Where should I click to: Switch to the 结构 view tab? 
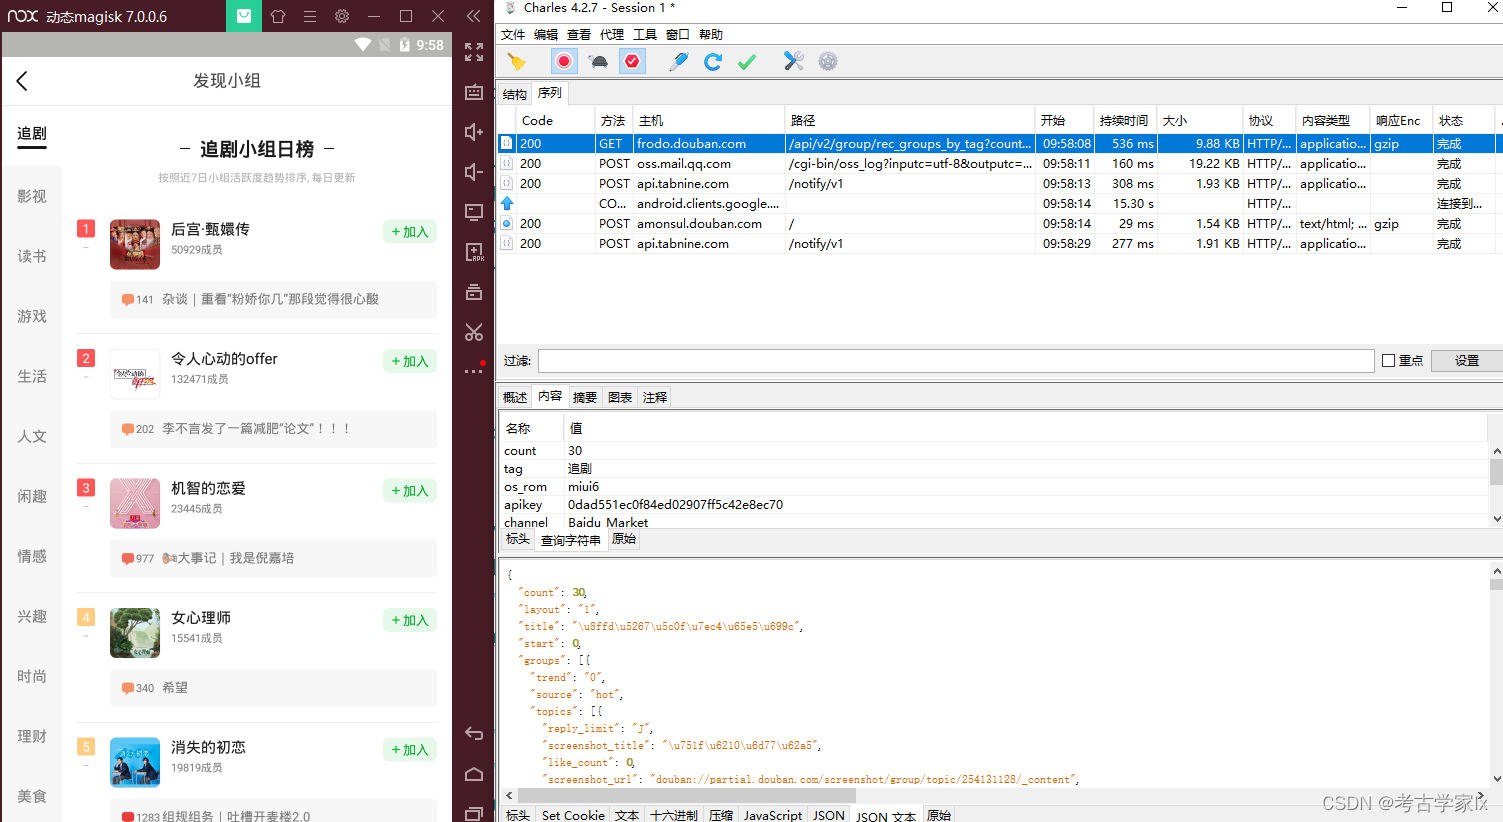point(515,94)
